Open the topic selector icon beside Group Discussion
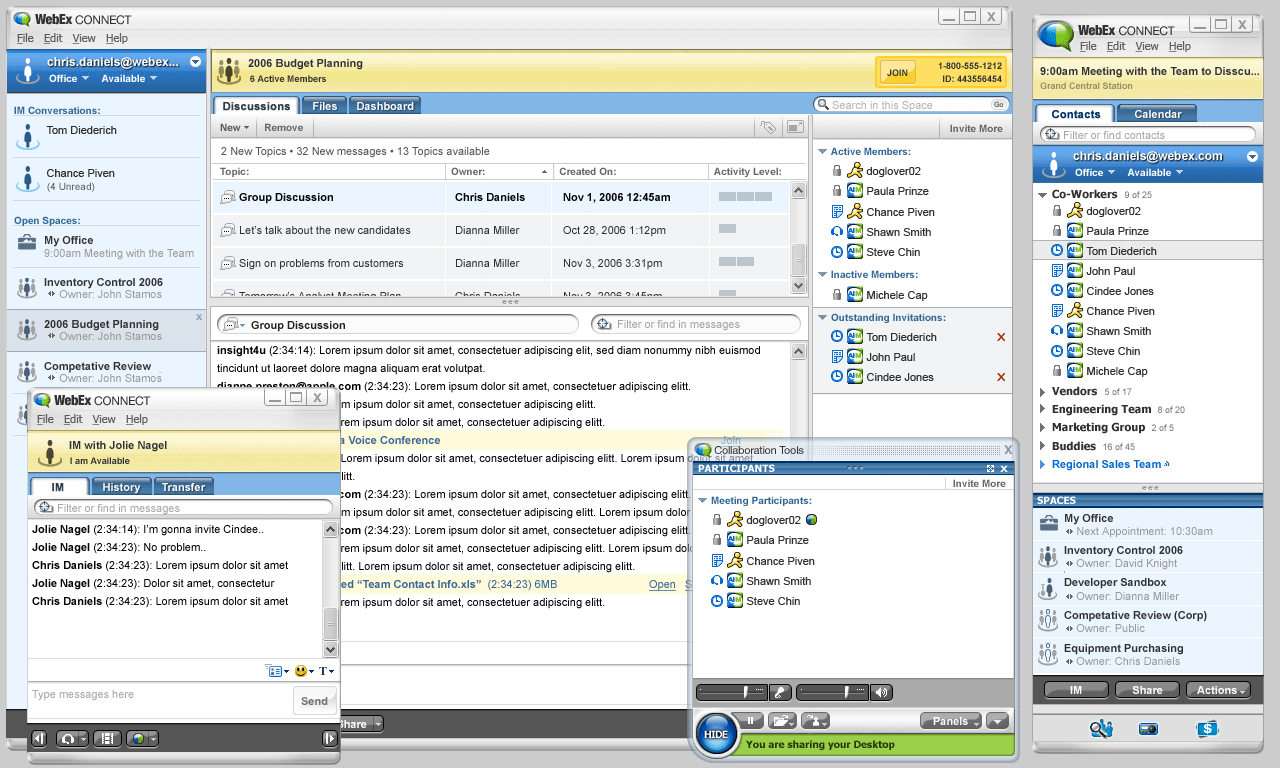1280x768 pixels. point(233,324)
